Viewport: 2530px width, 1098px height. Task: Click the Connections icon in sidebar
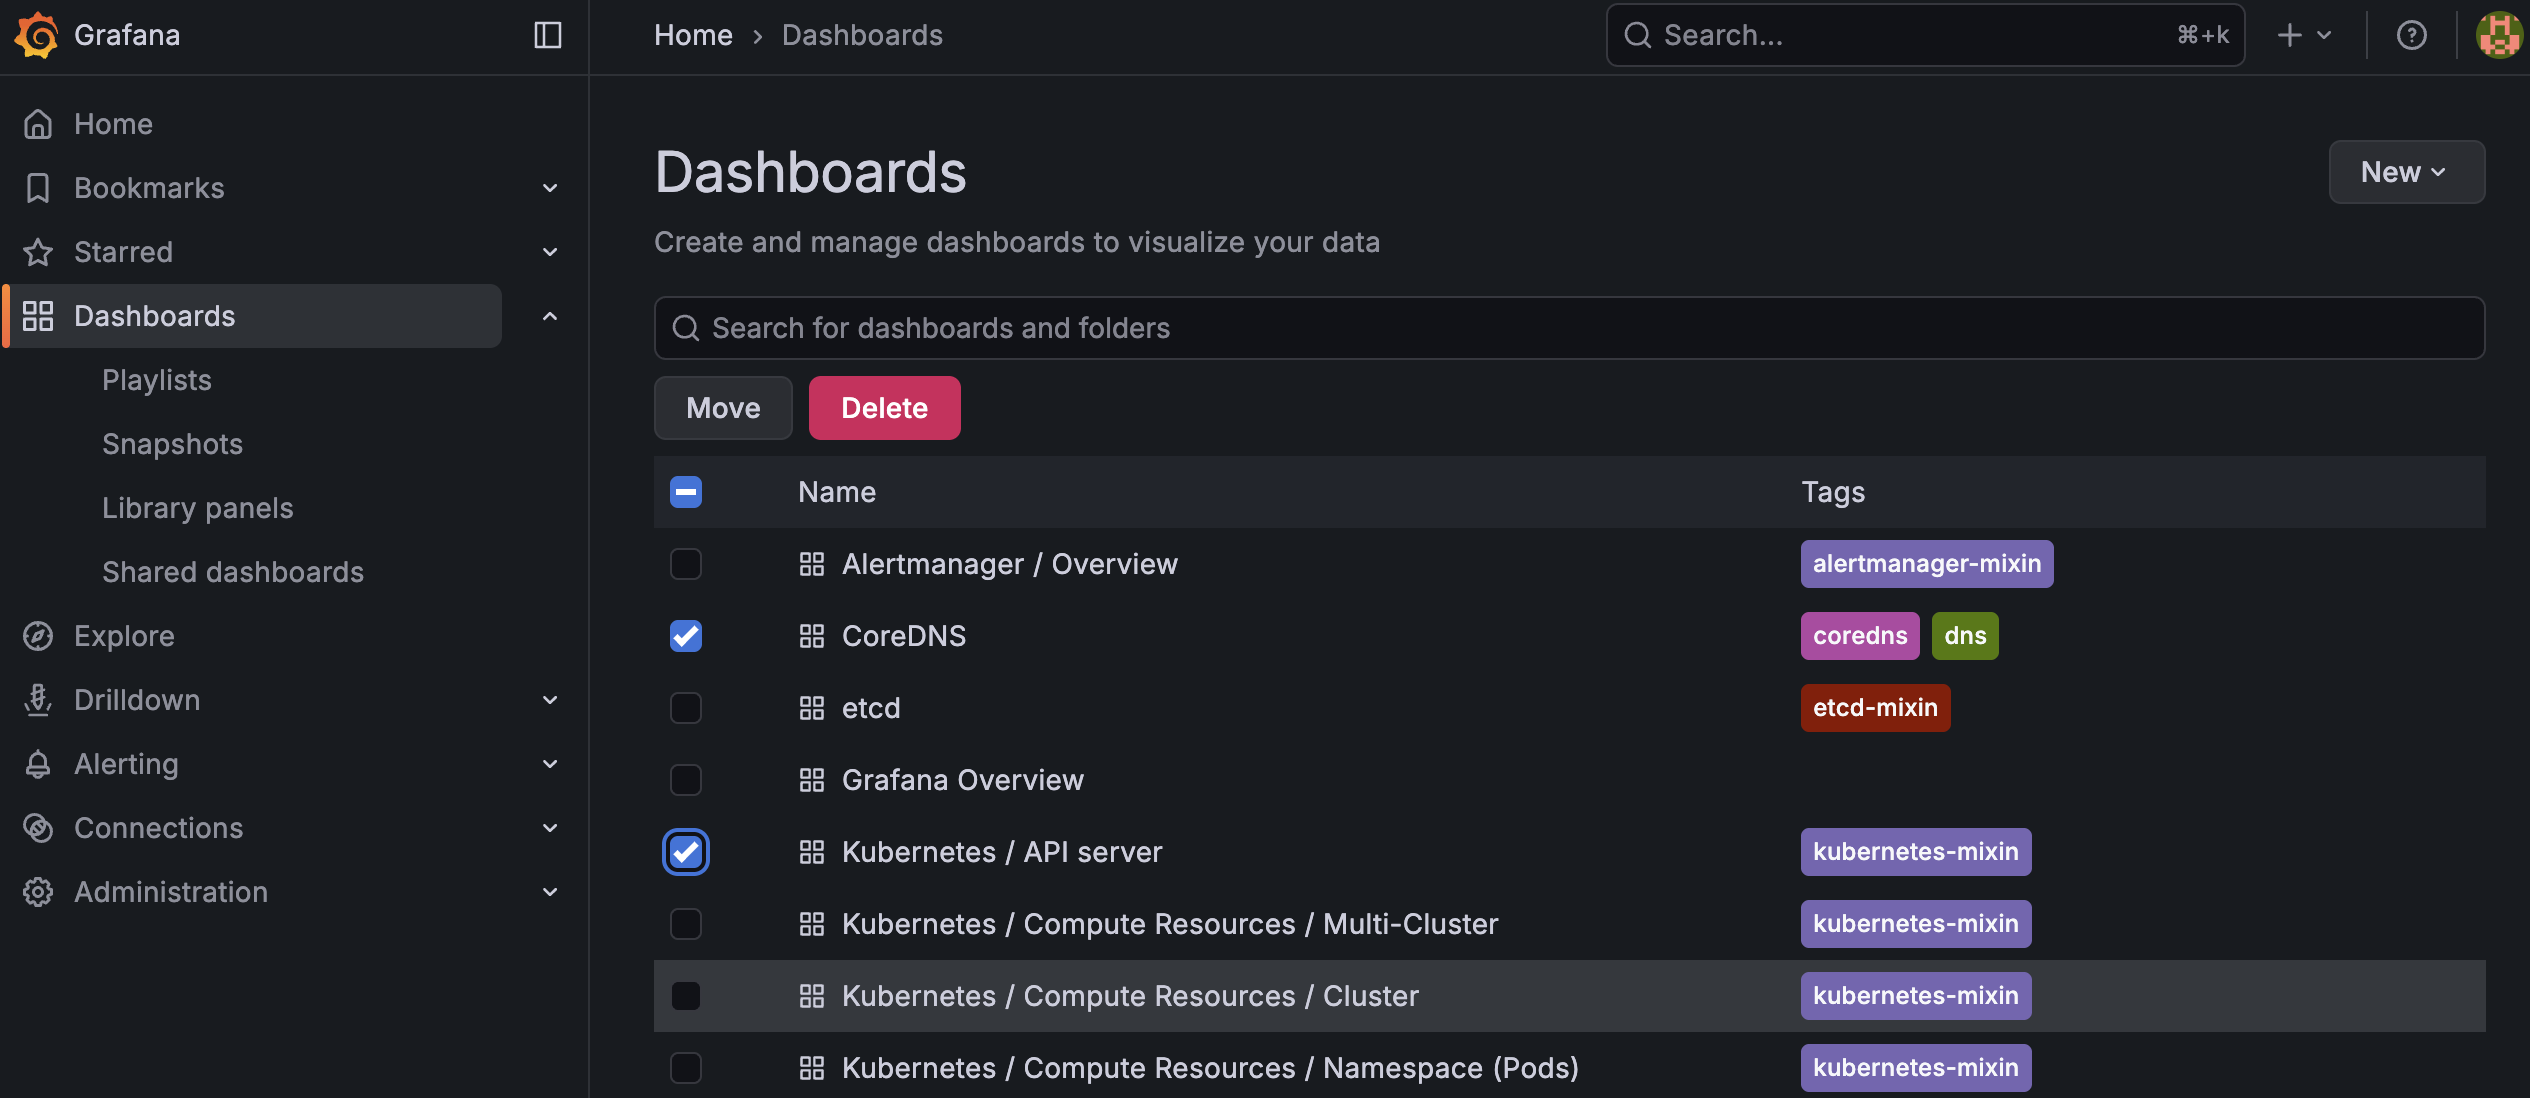[38, 828]
